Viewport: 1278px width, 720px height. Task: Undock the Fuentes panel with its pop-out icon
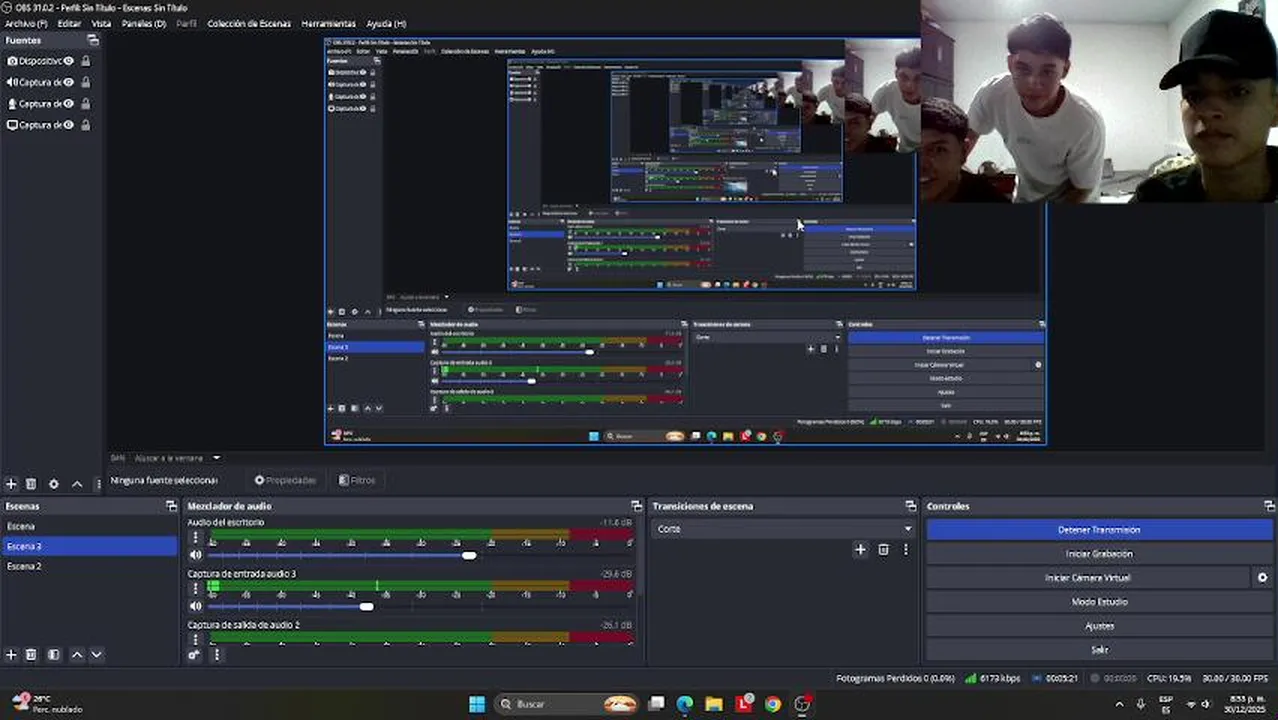click(x=93, y=40)
